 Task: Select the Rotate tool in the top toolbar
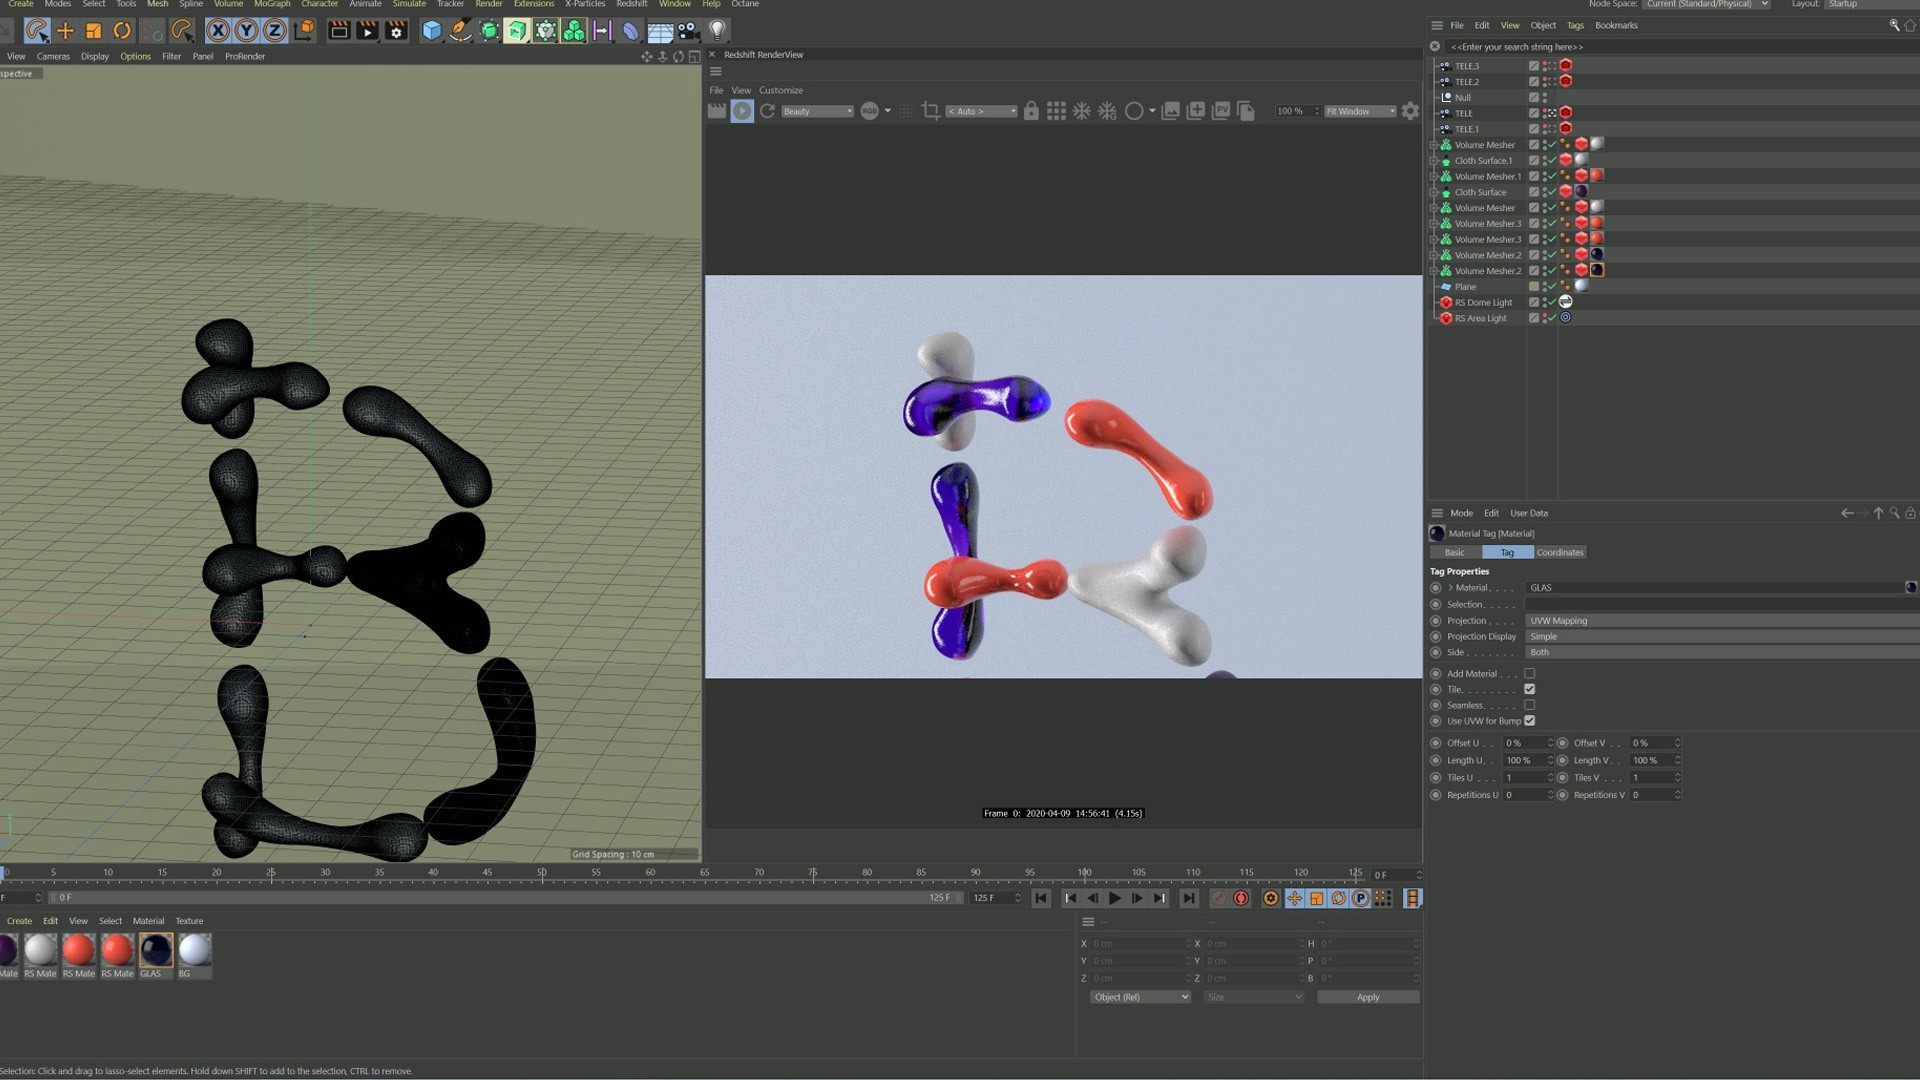(122, 31)
